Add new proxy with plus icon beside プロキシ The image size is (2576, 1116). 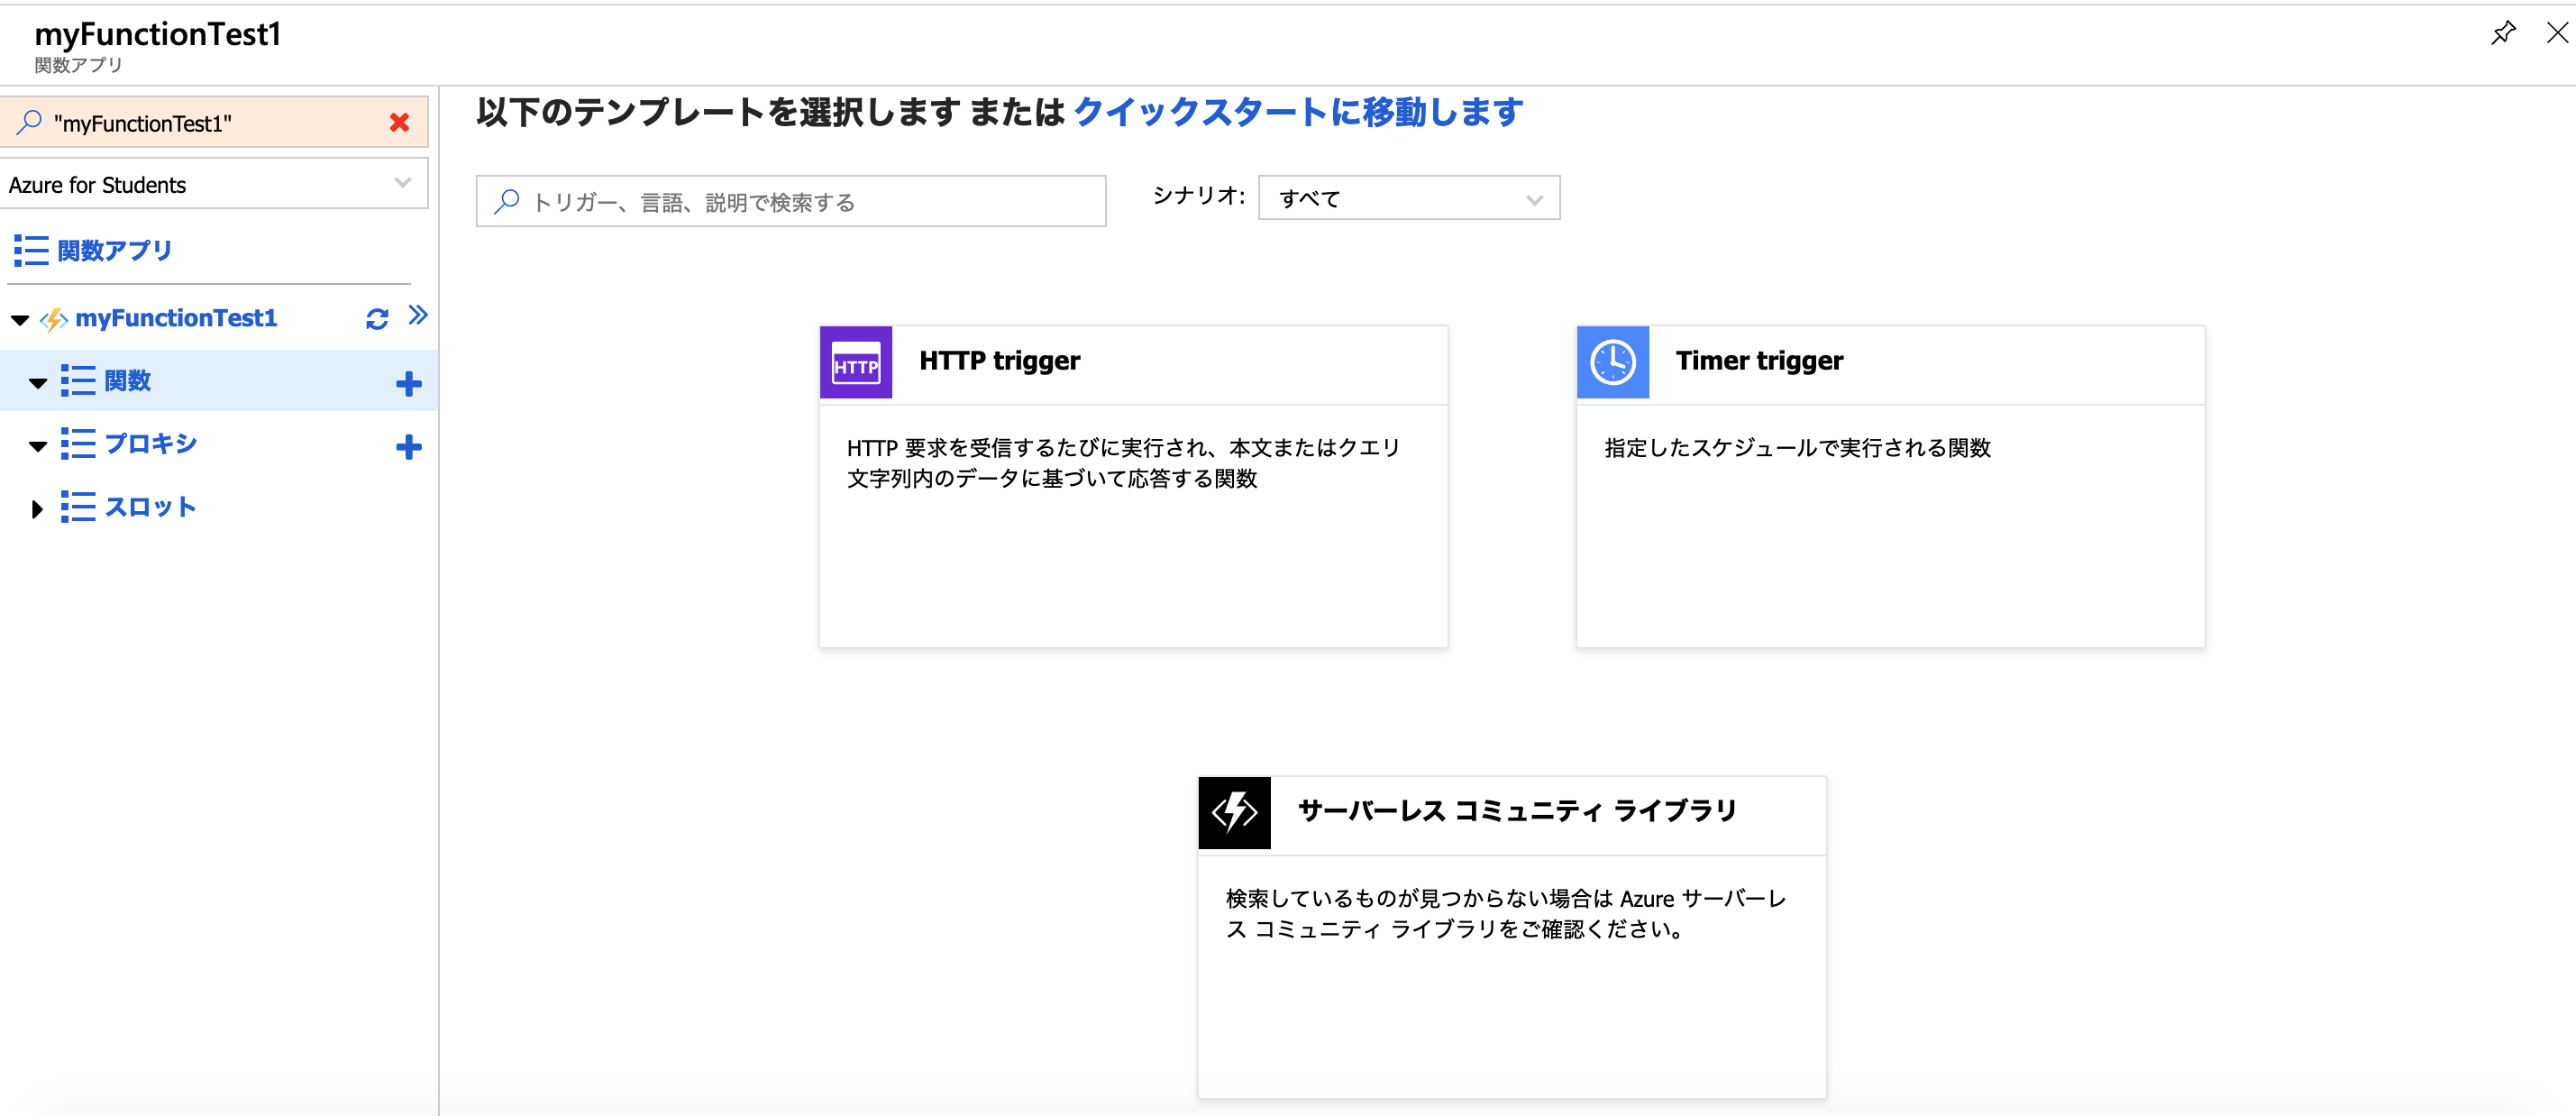pyautogui.click(x=408, y=446)
